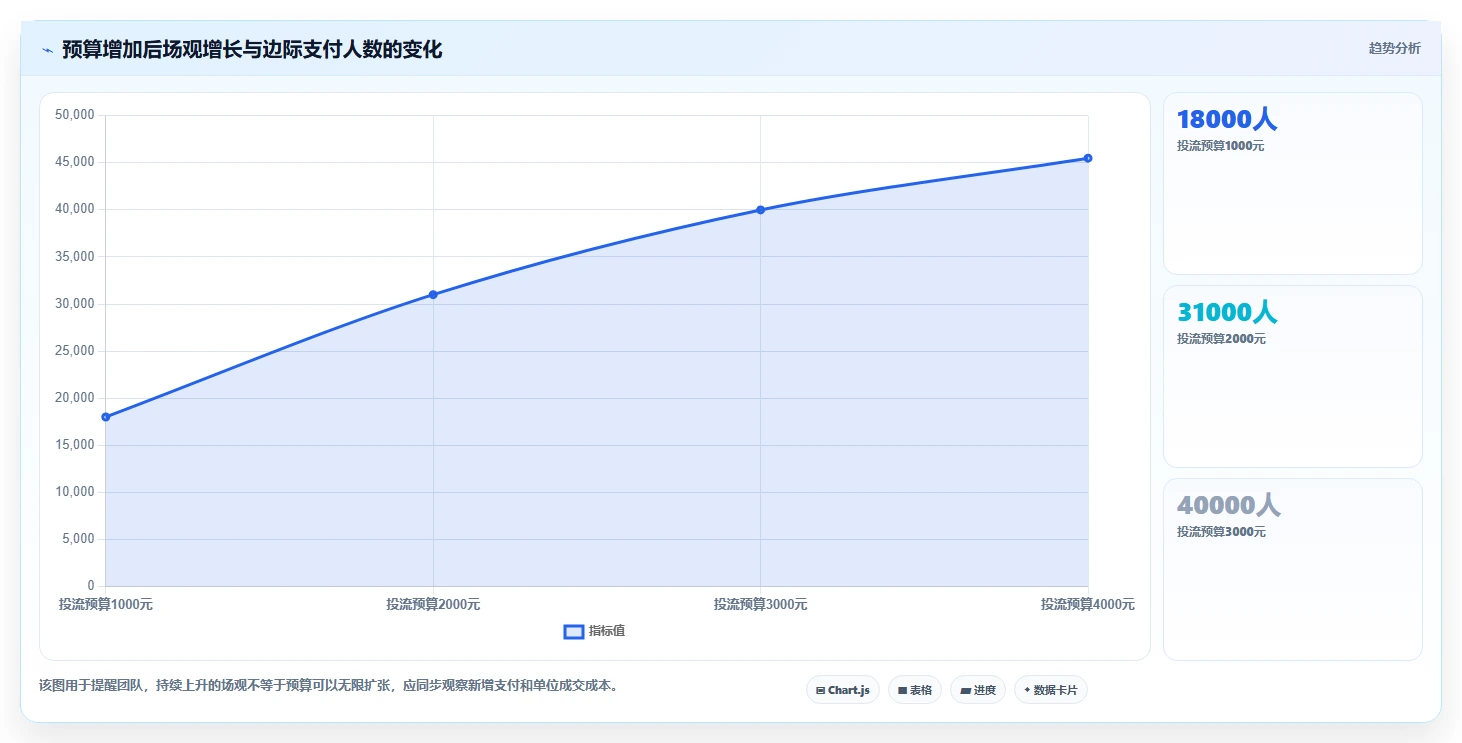
Task: Select the 表格 tag button
Action: pyautogui.click(x=915, y=690)
